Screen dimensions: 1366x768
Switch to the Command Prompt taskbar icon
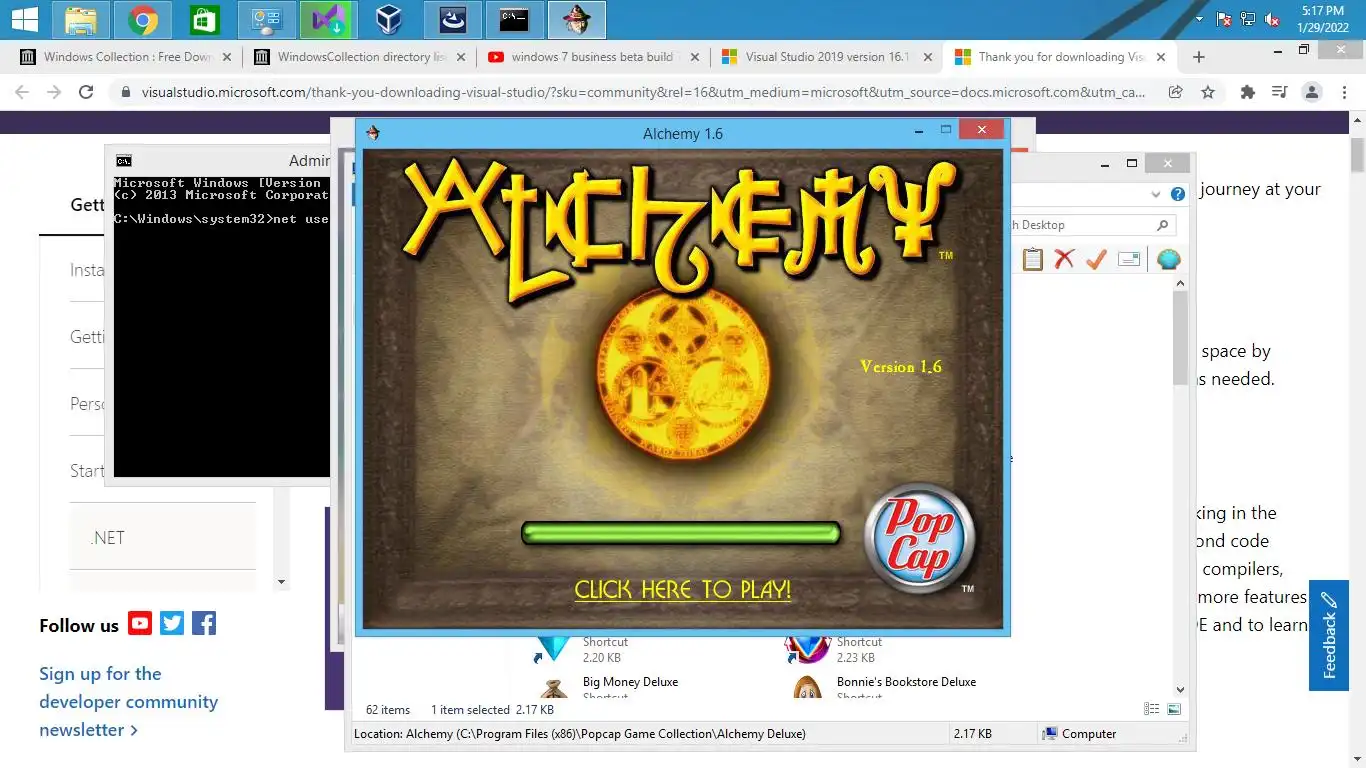pyautogui.click(x=514, y=19)
